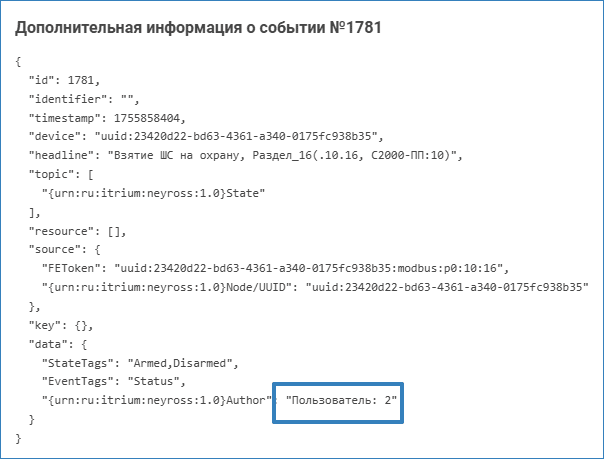Image resolution: width=604 pixels, height=459 pixels.
Task: Click the '"key": {},' line
Action: pos(61,325)
